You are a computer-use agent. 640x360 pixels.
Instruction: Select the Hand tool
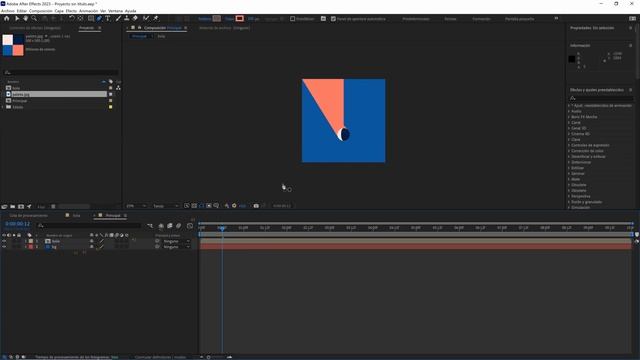click(25, 18)
